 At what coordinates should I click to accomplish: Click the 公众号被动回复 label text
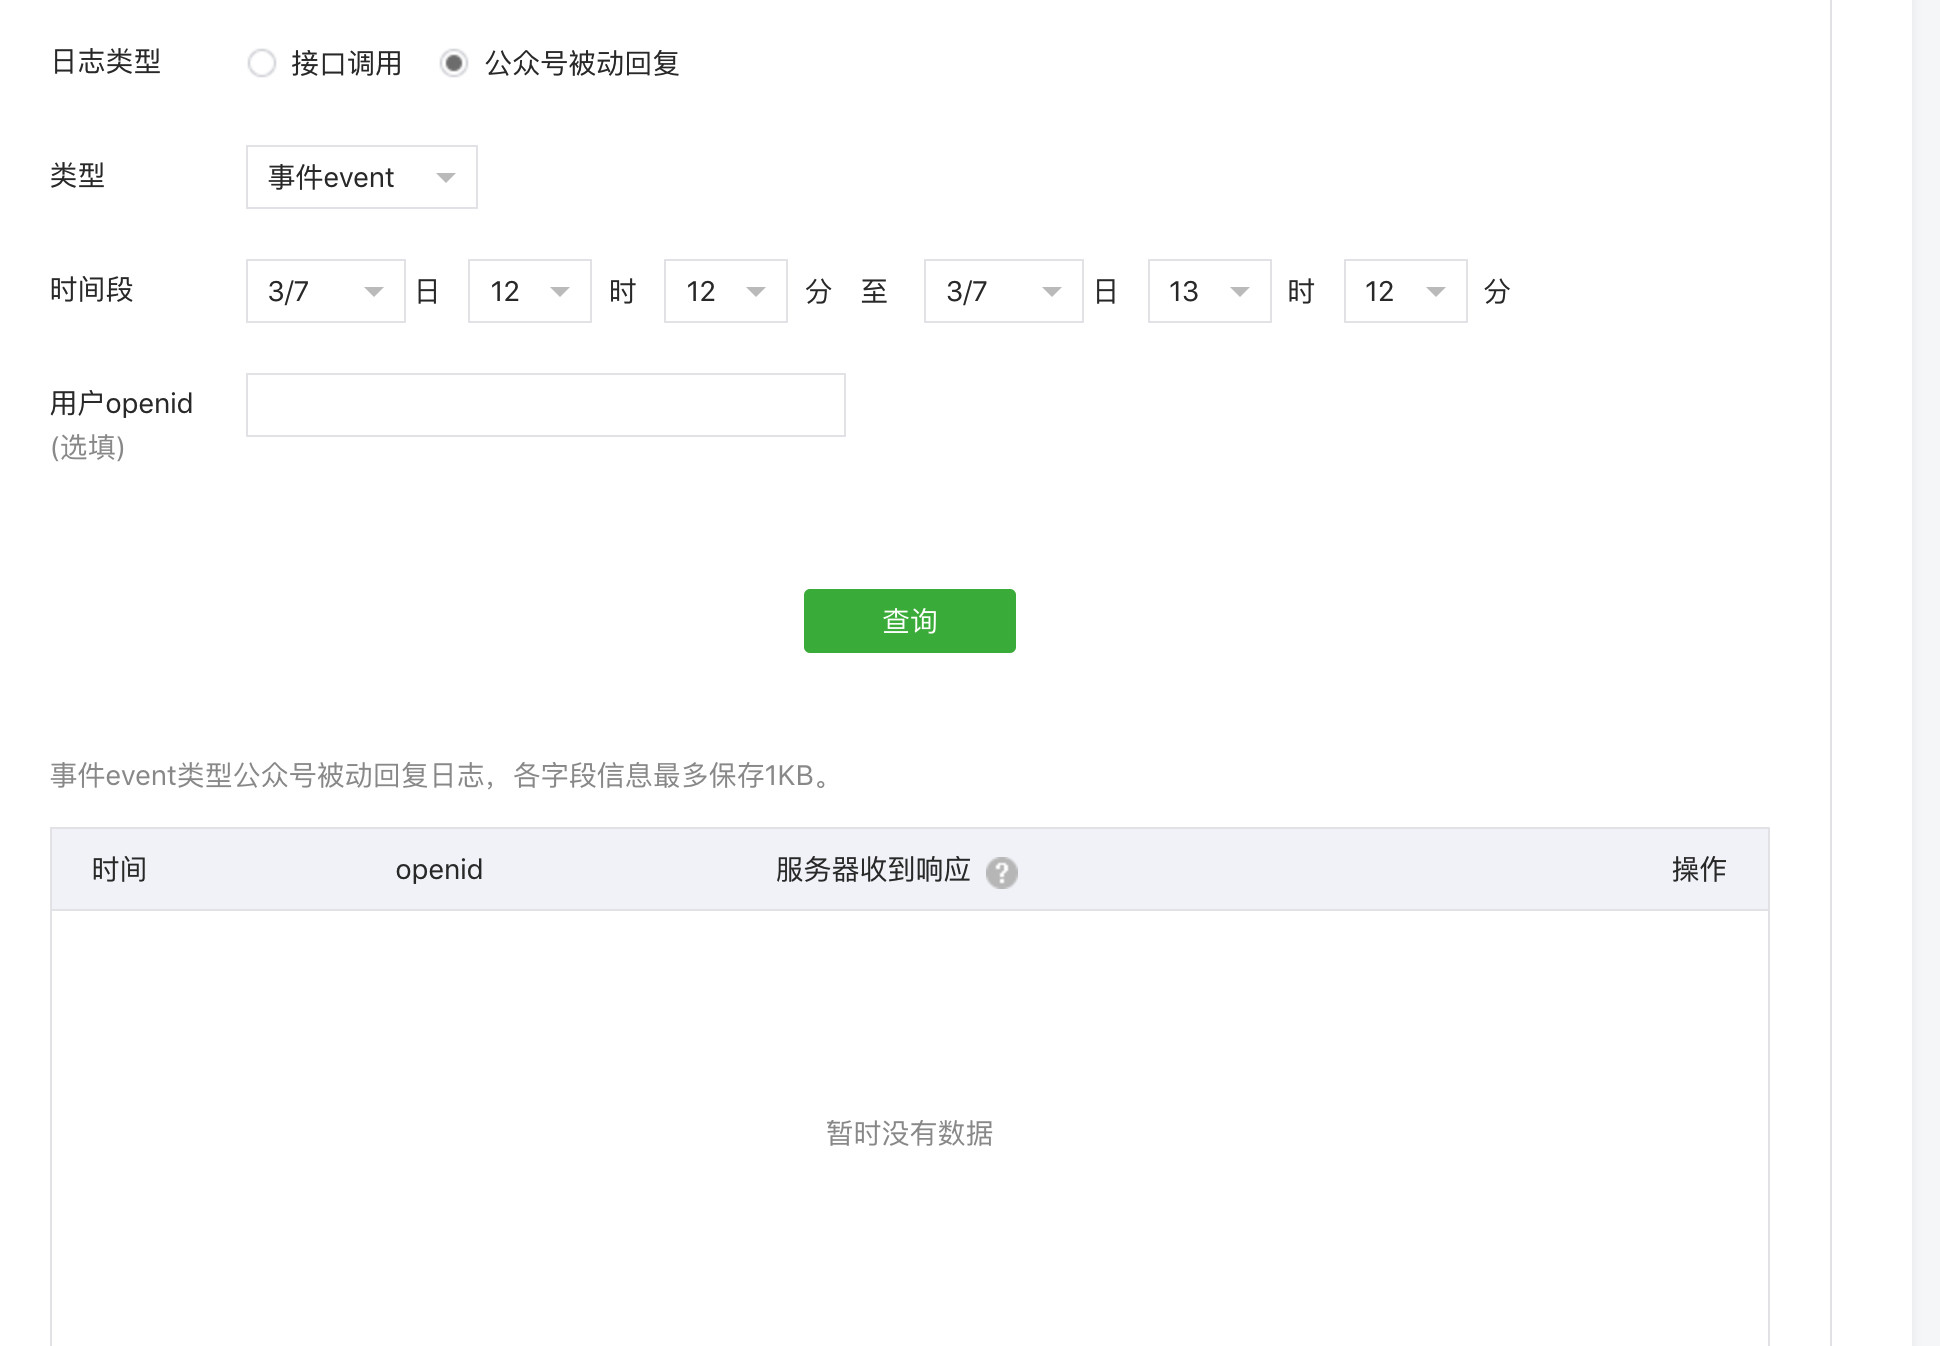pos(582,63)
